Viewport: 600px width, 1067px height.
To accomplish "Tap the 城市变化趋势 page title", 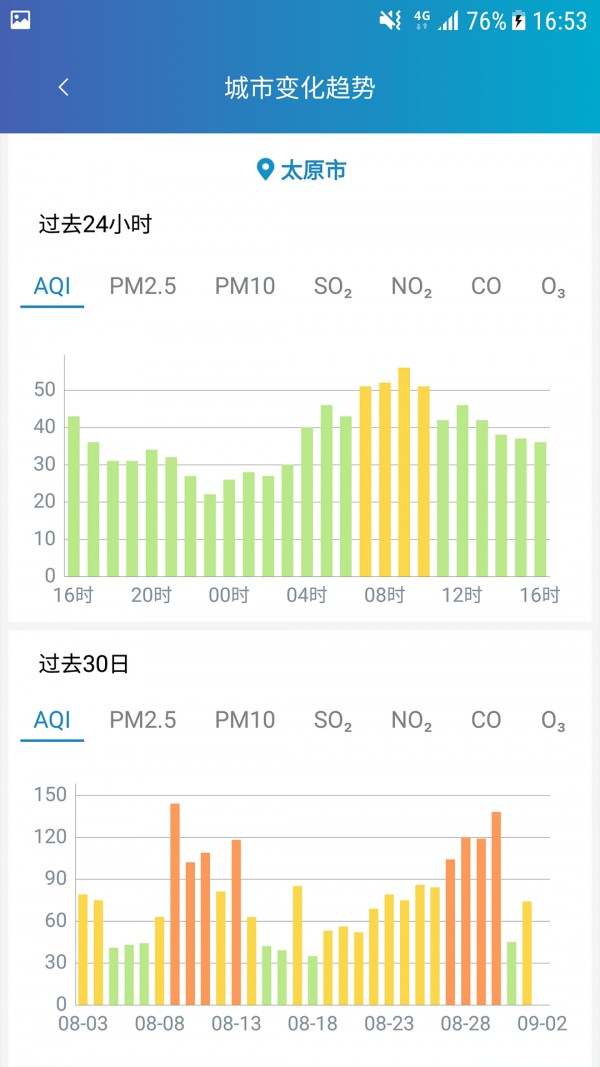I will tap(300, 88).
